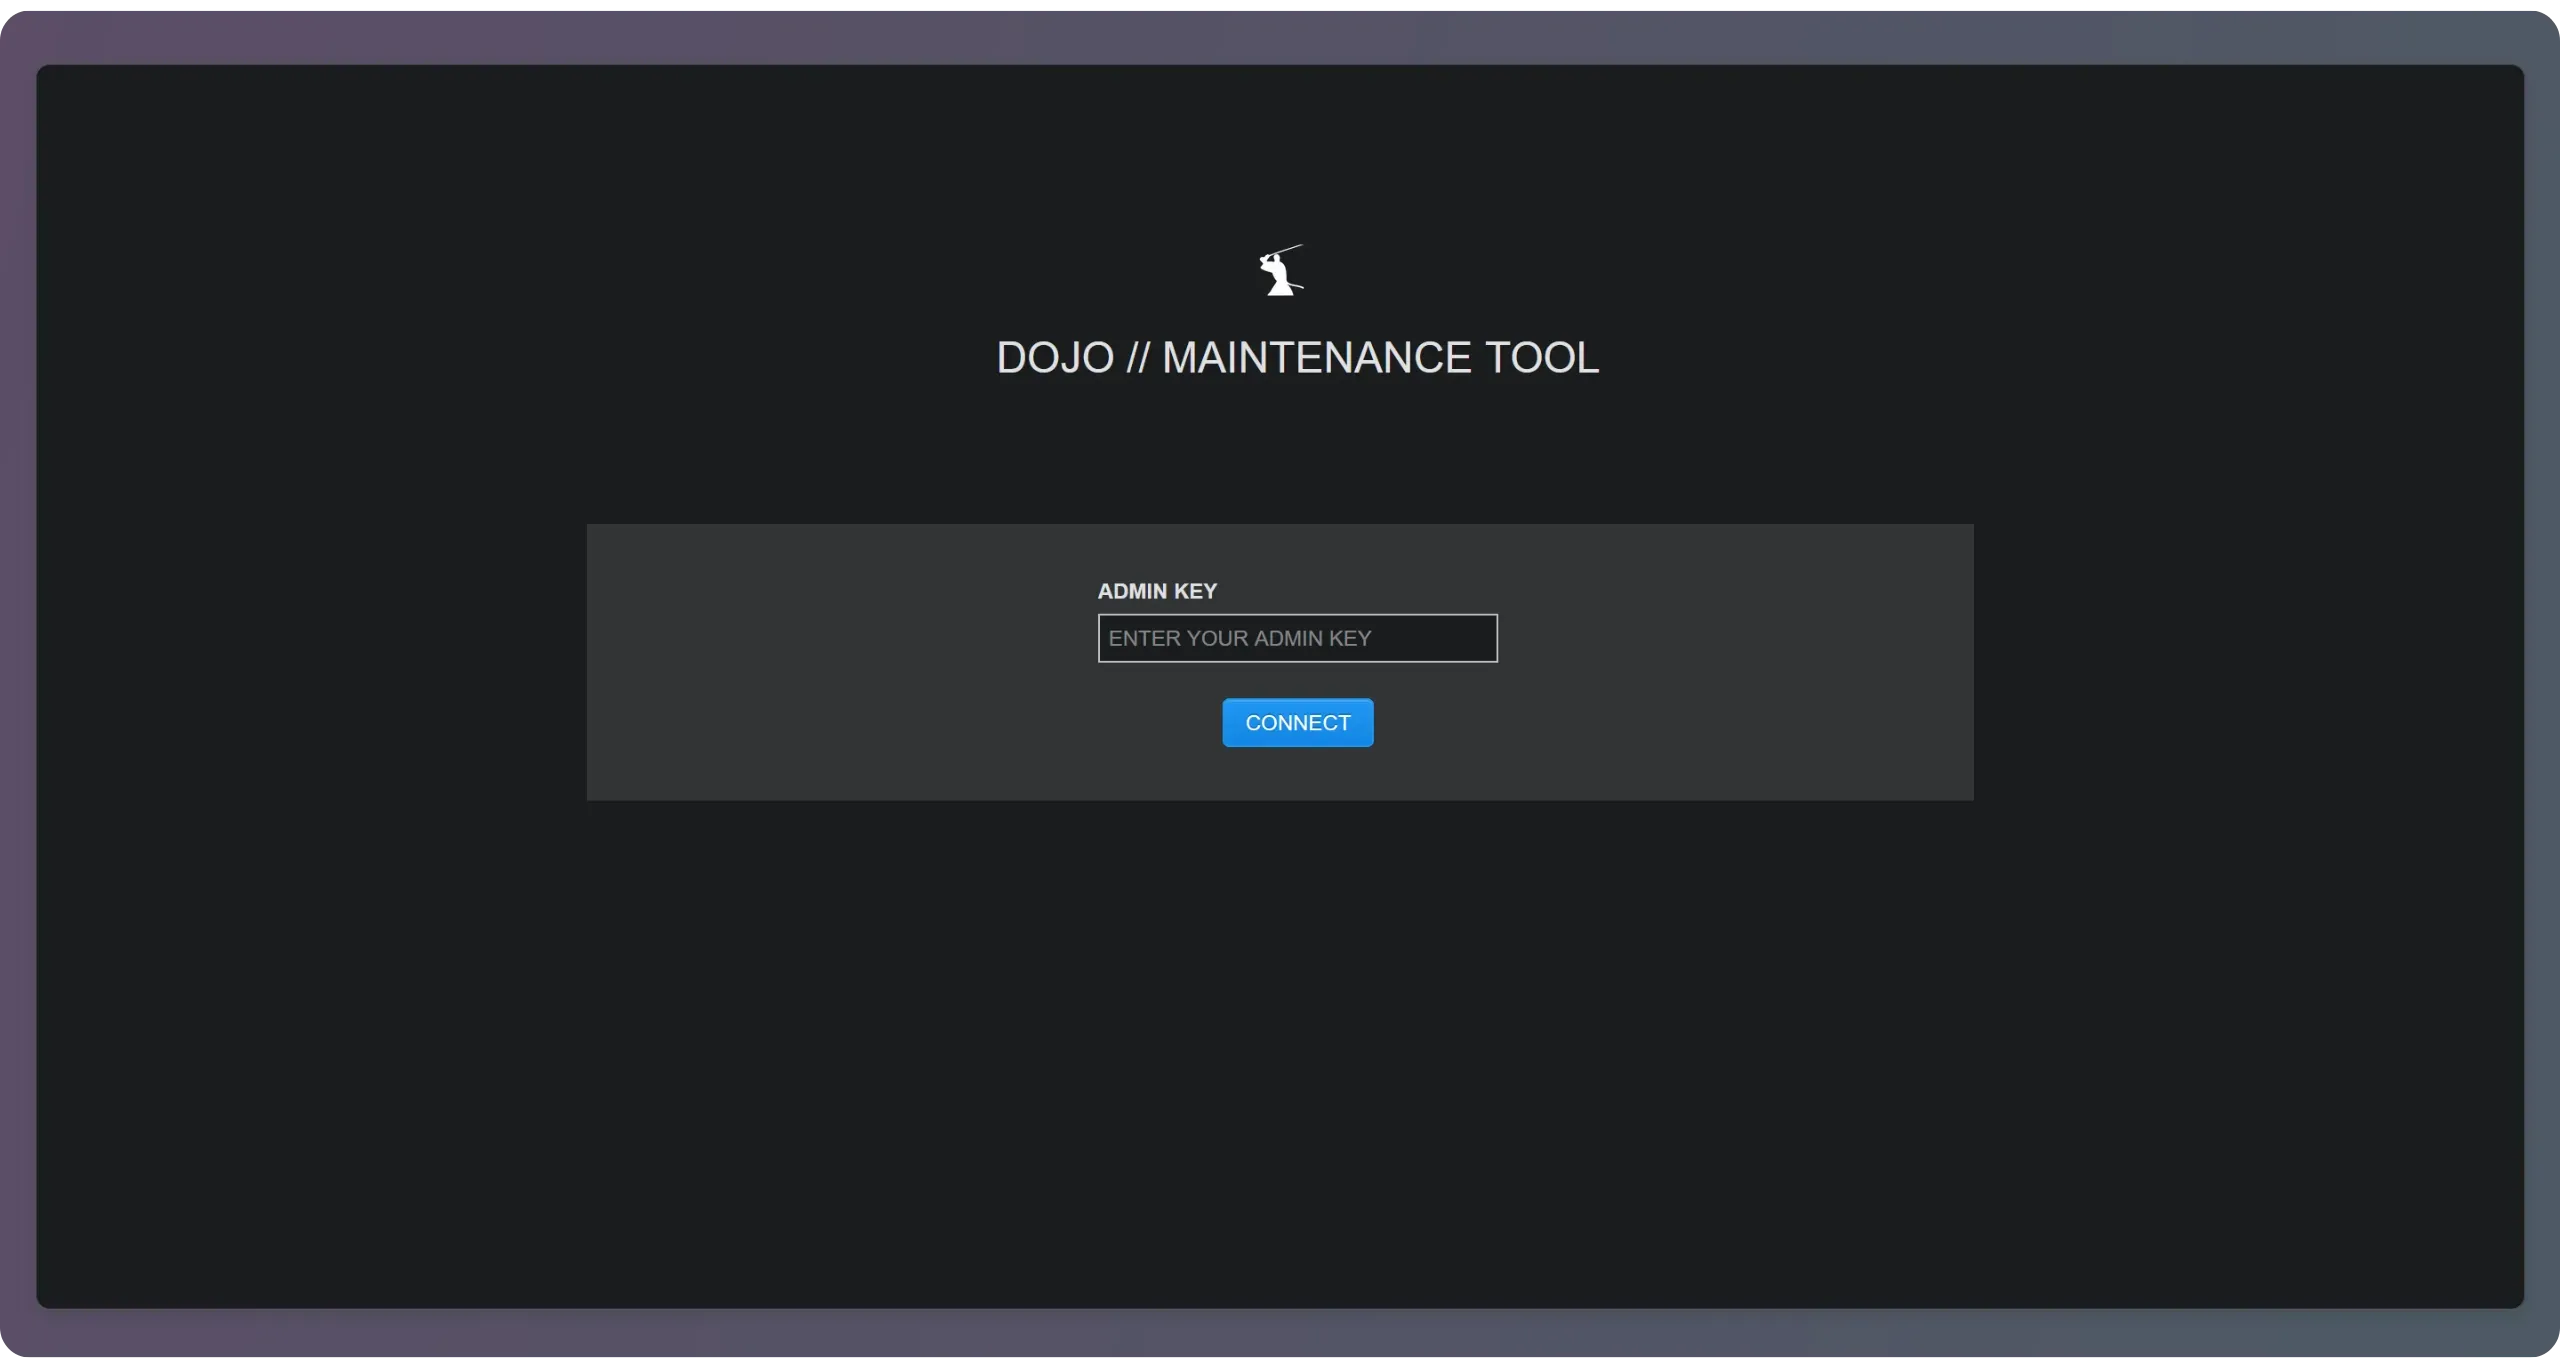This screenshot has width=2560, height=1368.
Task: Select the 'Enter your admin key' textbox
Action: (1297, 638)
